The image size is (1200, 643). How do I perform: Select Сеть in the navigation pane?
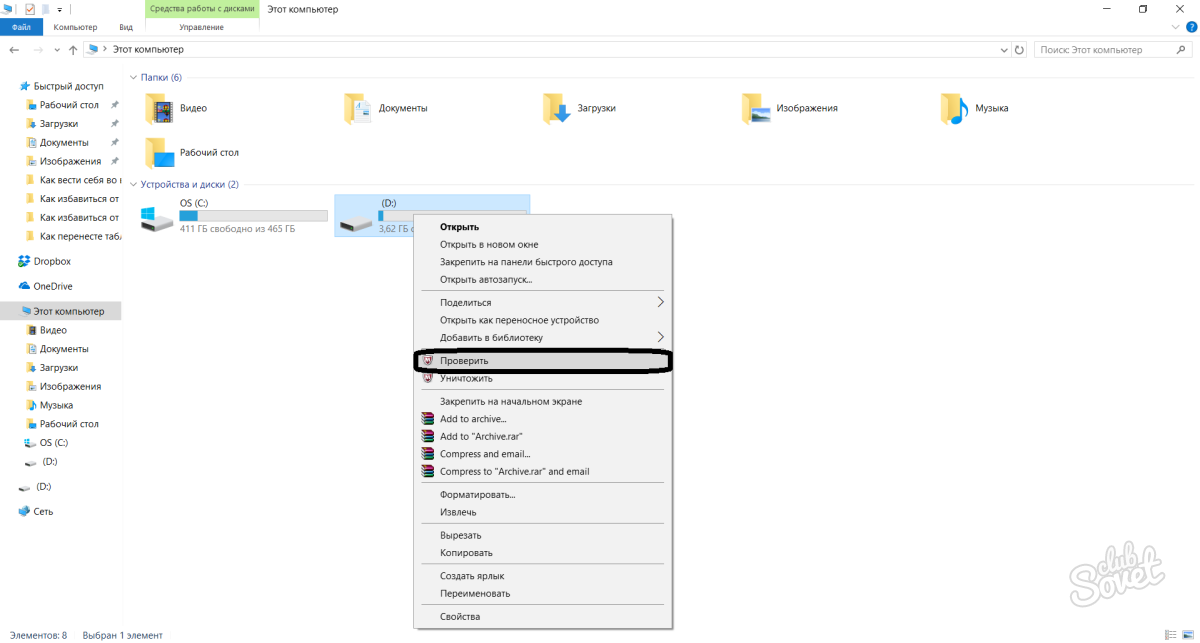tap(43, 511)
